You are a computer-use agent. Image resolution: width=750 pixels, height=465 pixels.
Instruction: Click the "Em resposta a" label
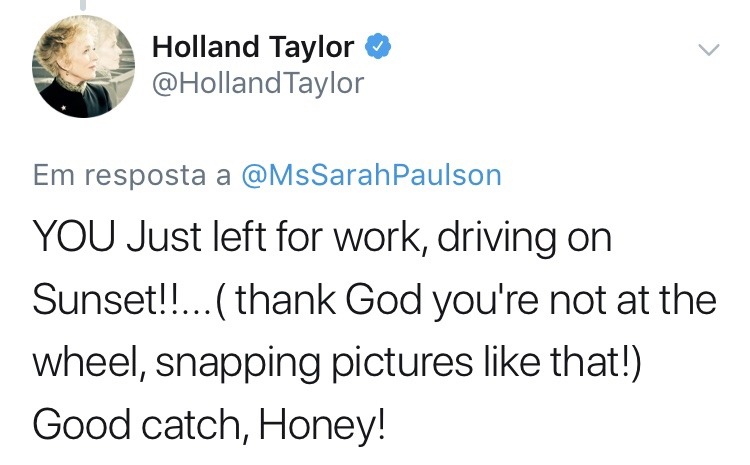(x=132, y=175)
